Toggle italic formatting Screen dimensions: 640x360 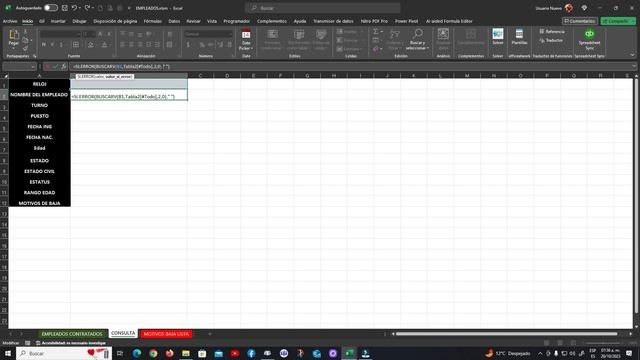(52, 44)
